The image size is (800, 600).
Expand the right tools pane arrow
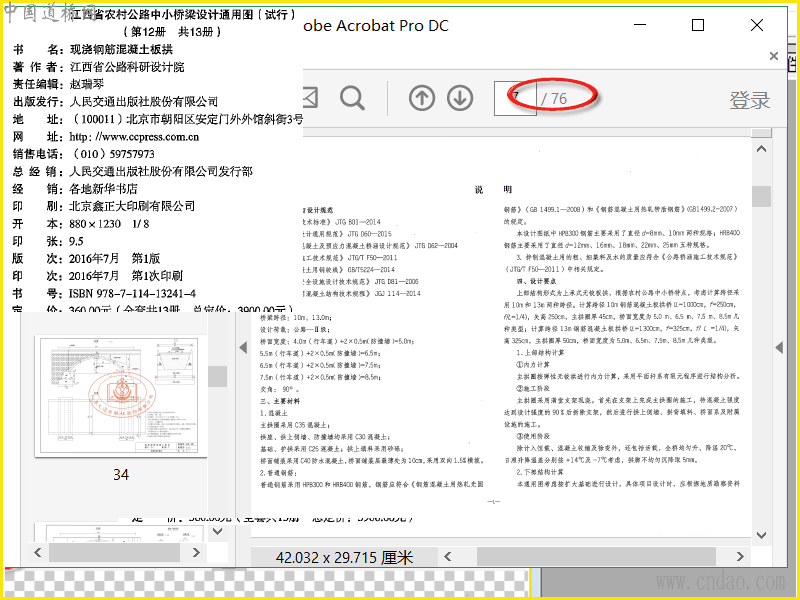pos(779,347)
